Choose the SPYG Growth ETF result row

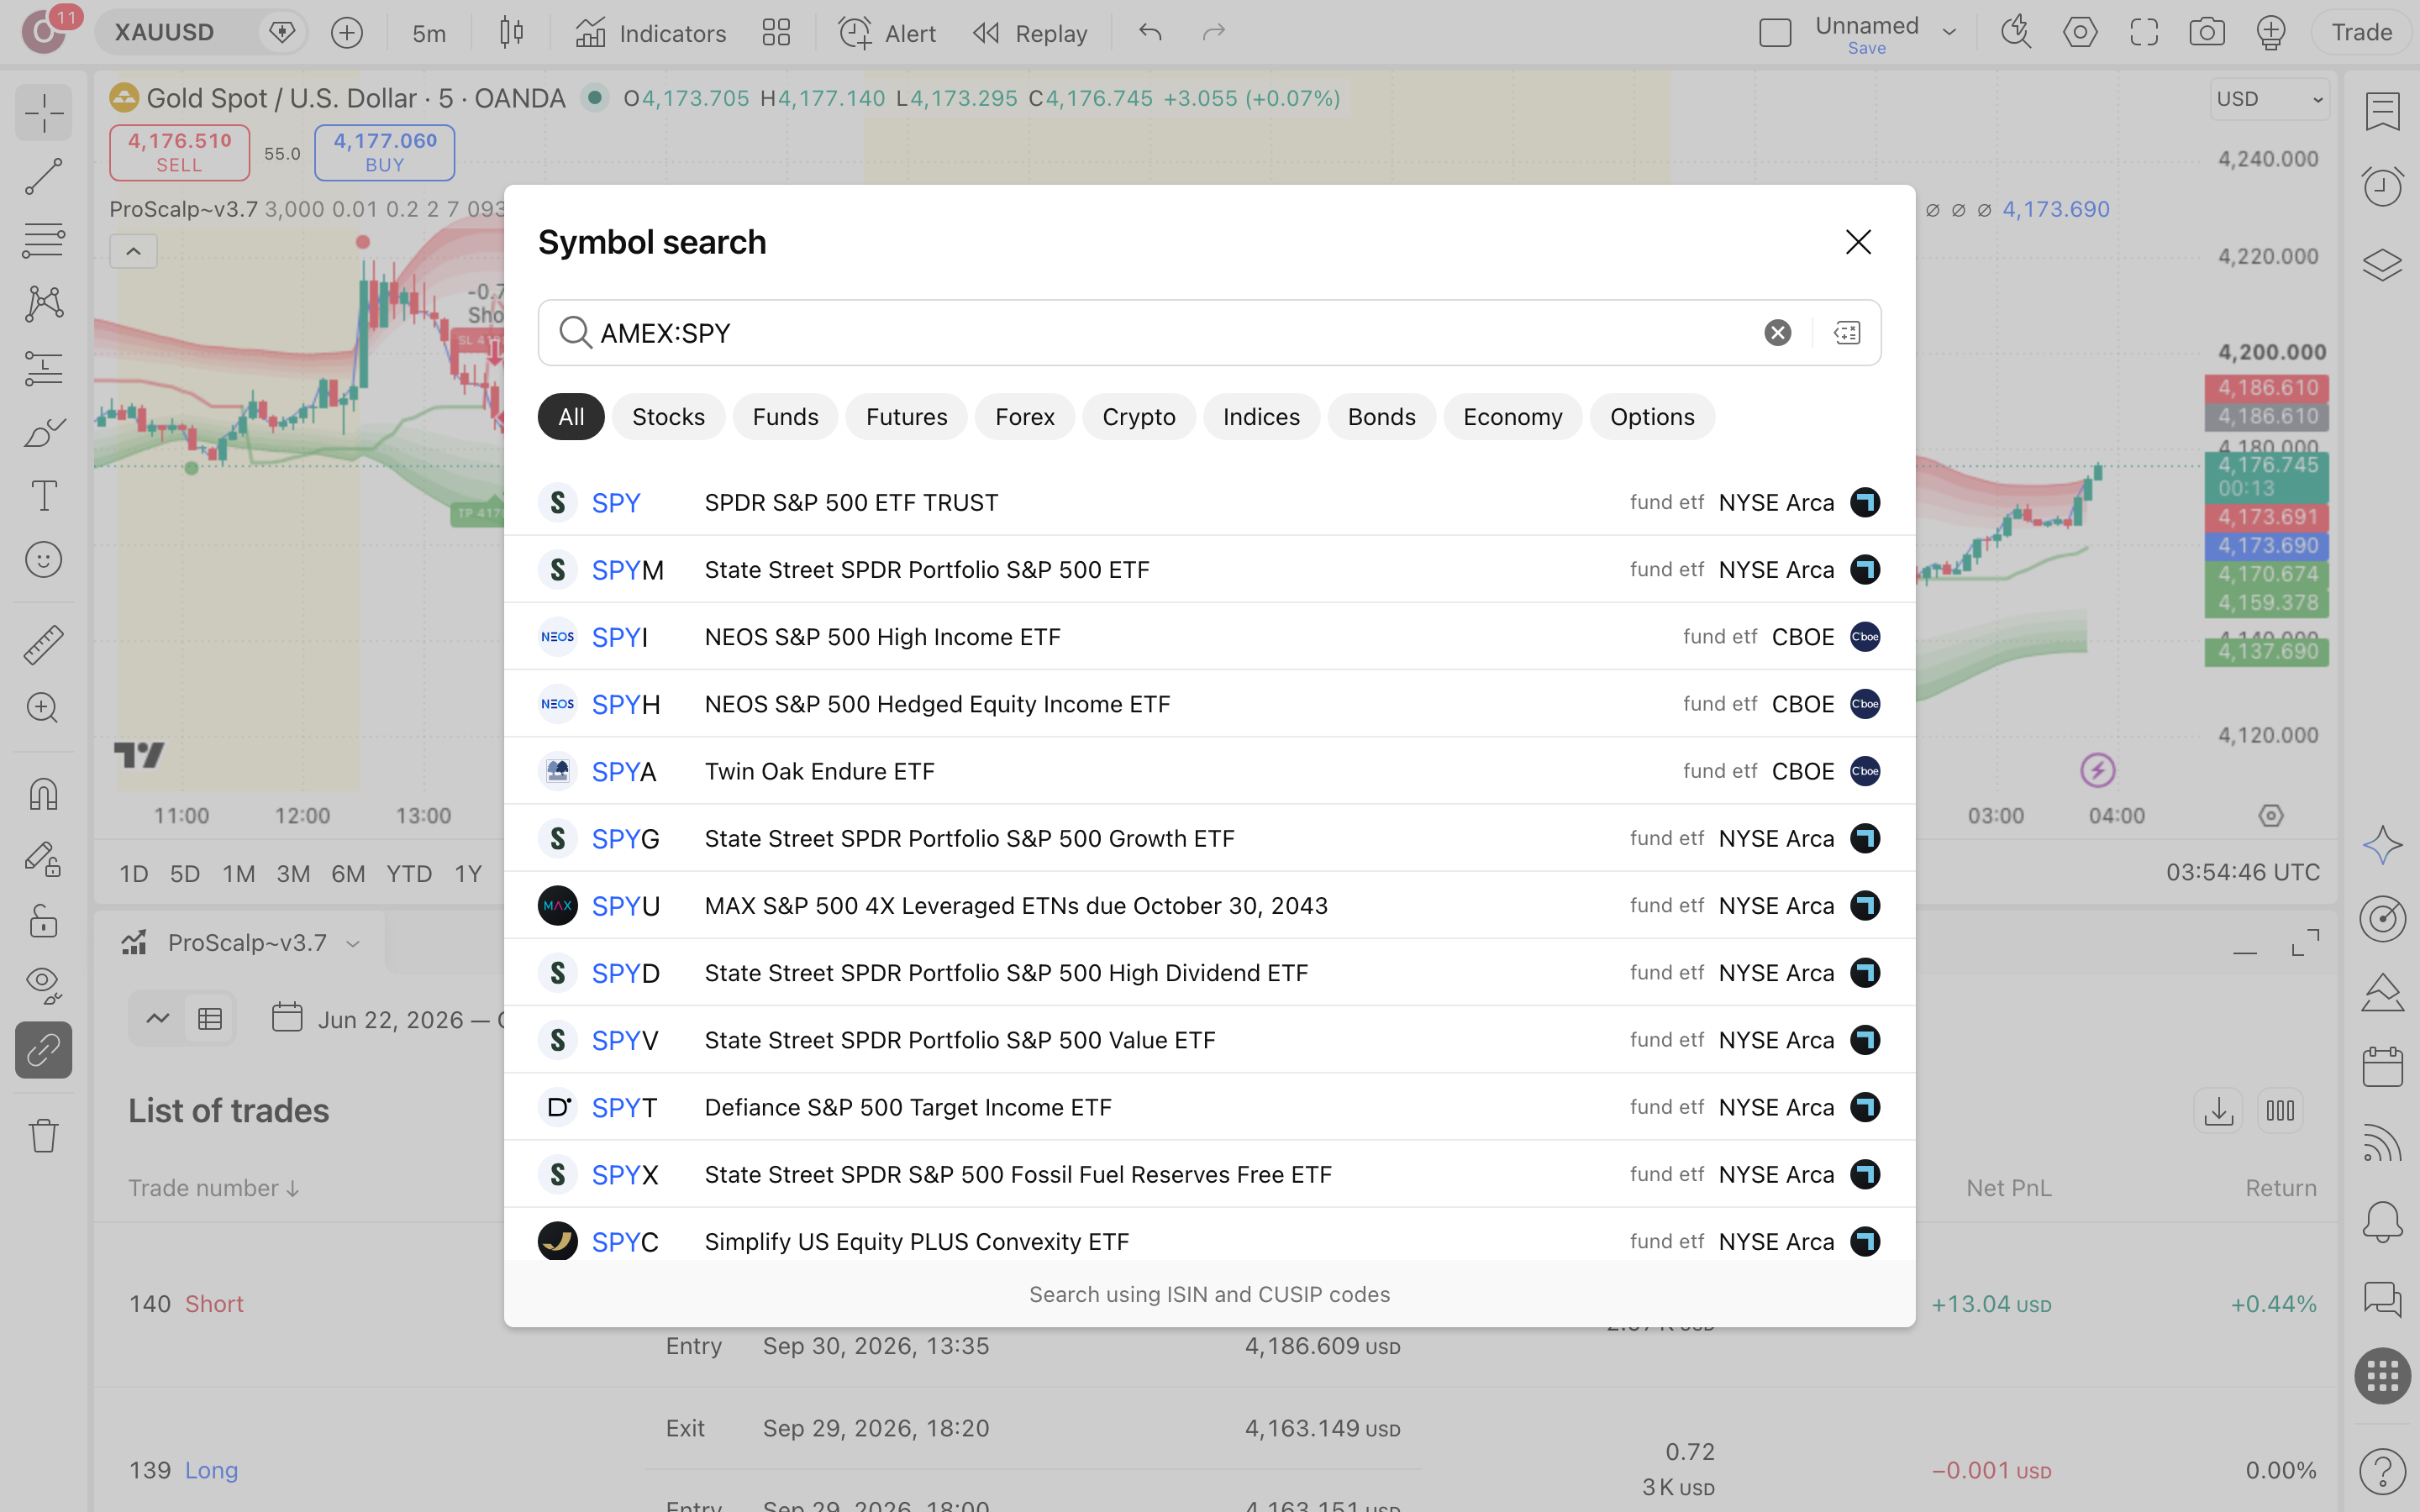click(1209, 838)
